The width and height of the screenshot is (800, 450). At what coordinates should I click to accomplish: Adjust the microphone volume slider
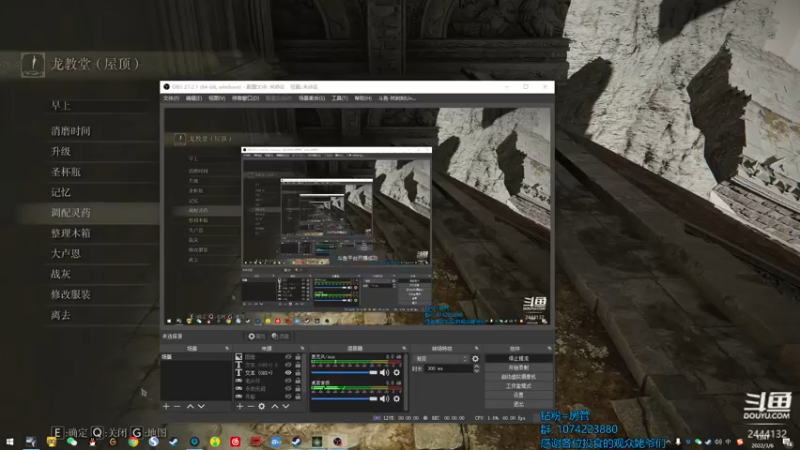344,373
